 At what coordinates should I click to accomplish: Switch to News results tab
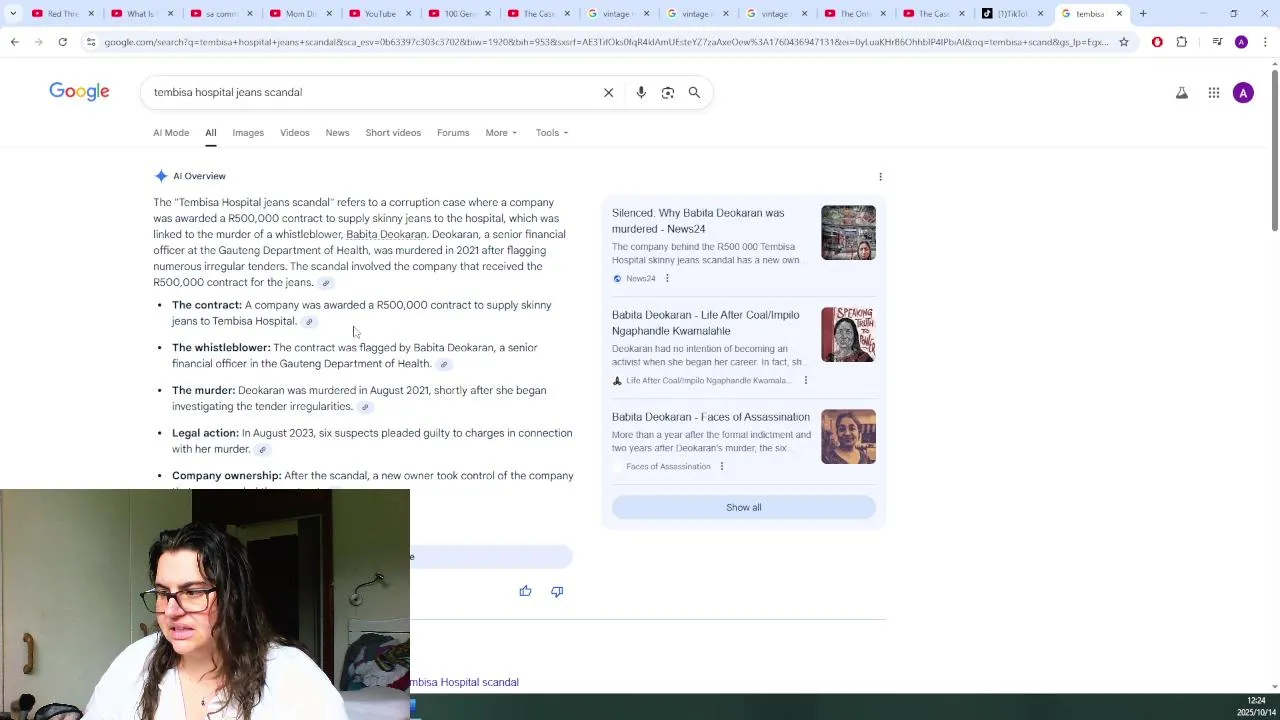[337, 133]
